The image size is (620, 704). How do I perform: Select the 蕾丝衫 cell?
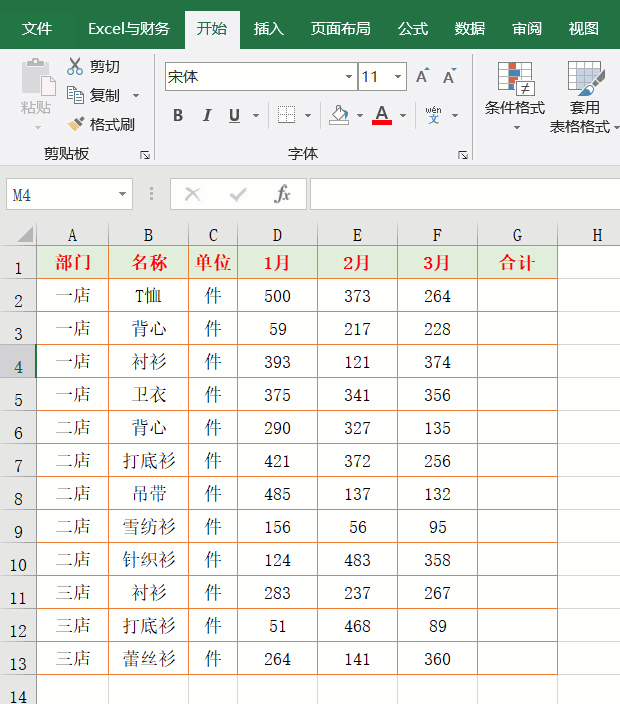pyautogui.click(x=149, y=658)
